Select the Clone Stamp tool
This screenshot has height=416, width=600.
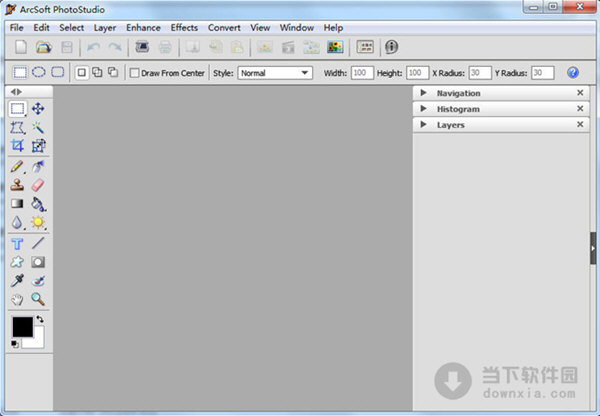pos(17,185)
